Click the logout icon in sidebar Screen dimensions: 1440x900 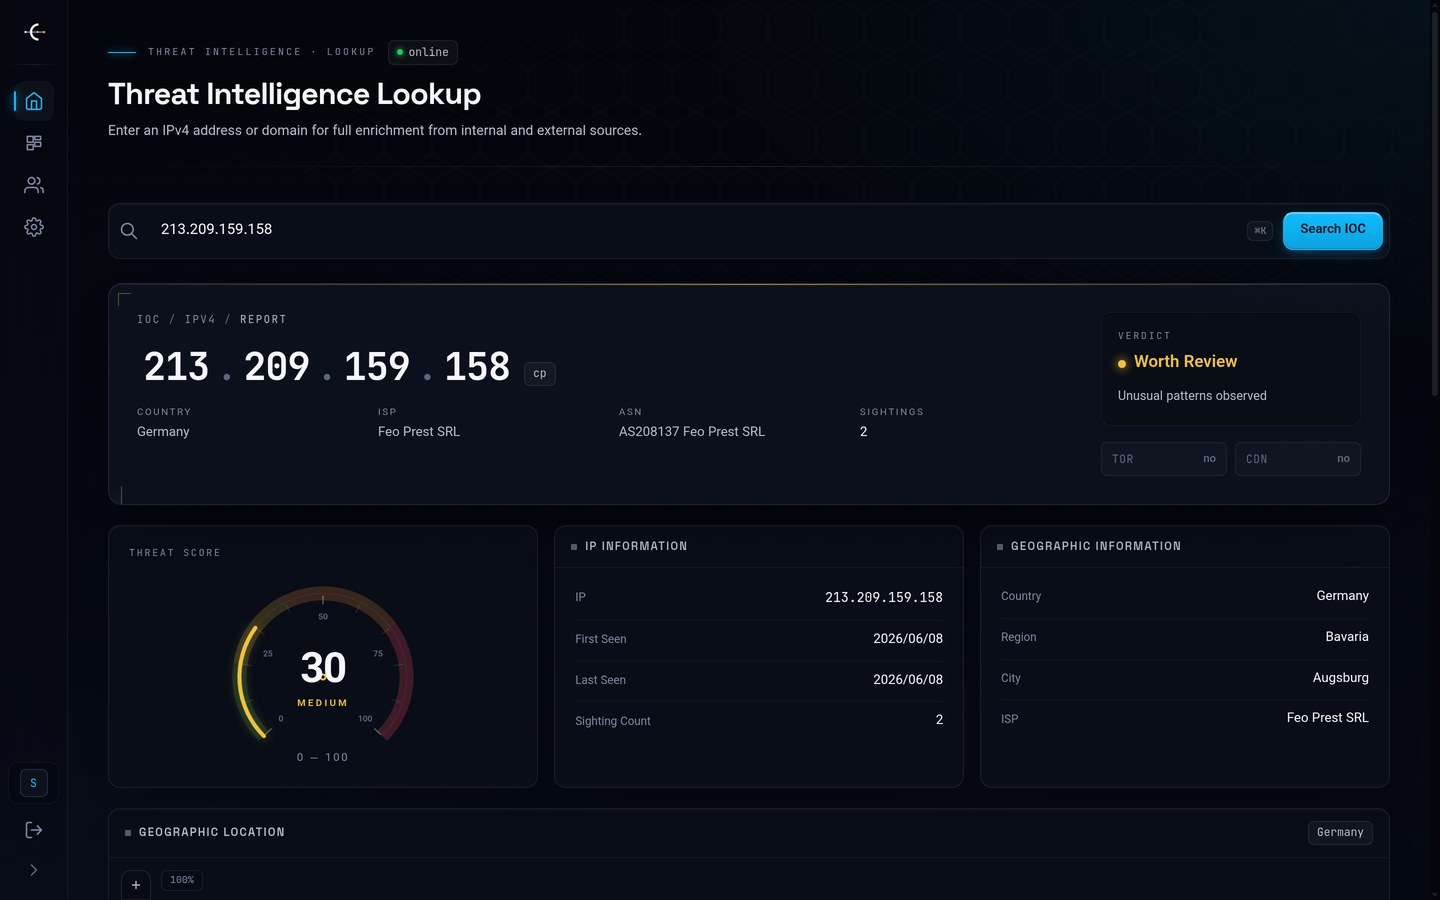point(33,830)
